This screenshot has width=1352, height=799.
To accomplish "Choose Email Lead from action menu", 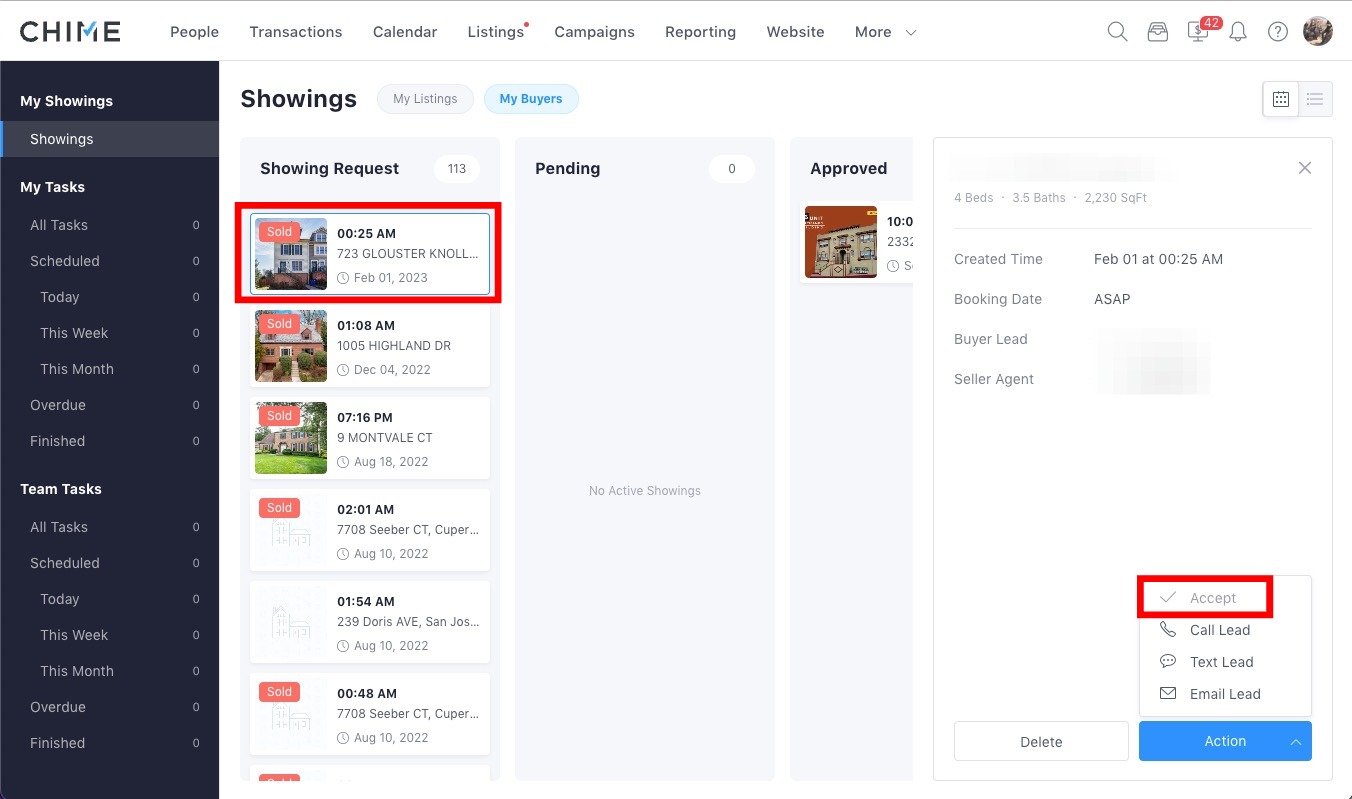I will click(x=1224, y=694).
